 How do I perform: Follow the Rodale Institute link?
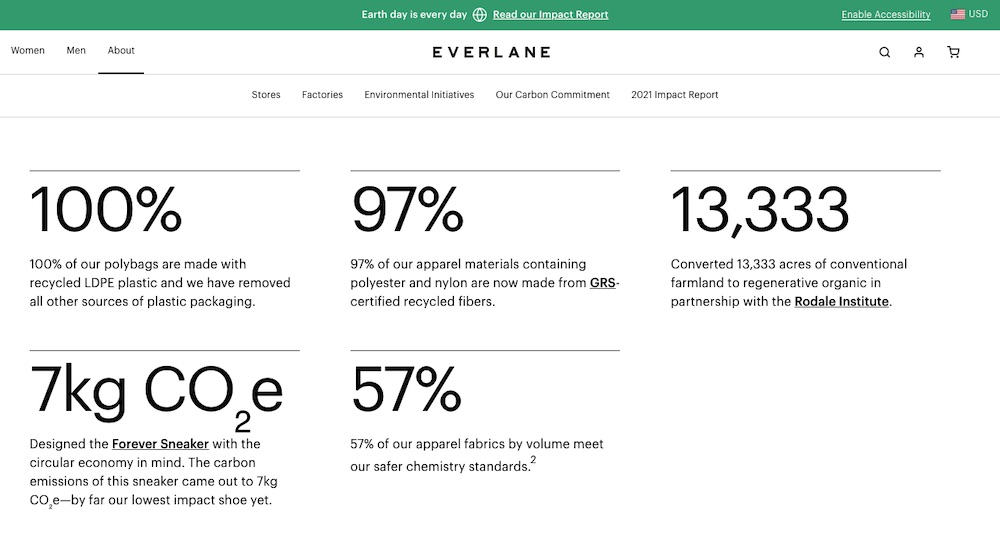(841, 301)
